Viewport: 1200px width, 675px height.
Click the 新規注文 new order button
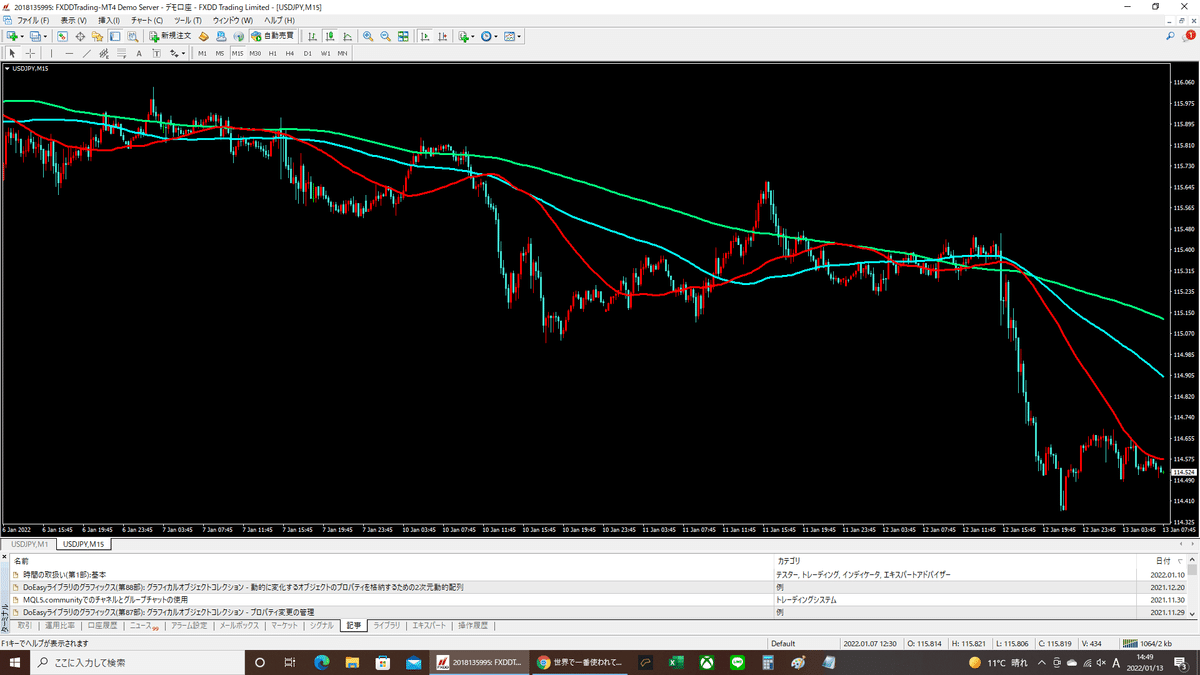coord(170,36)
